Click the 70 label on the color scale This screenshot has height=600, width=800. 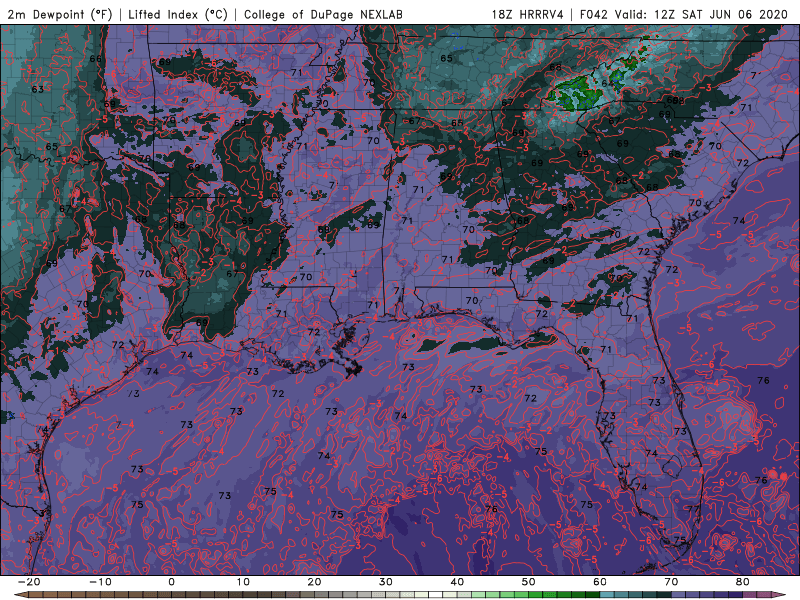point(671,582)
